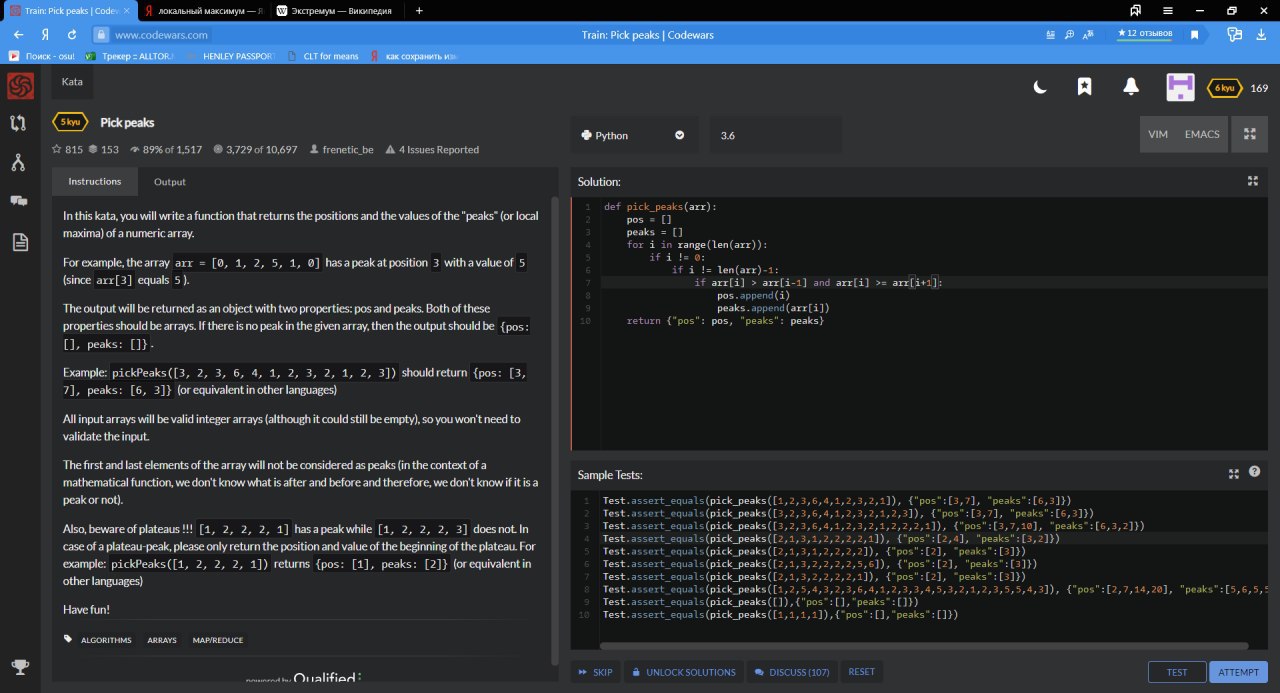Open 4 Issues Reported link
This screenshot has height=693, width=1280.
[432, 150]
